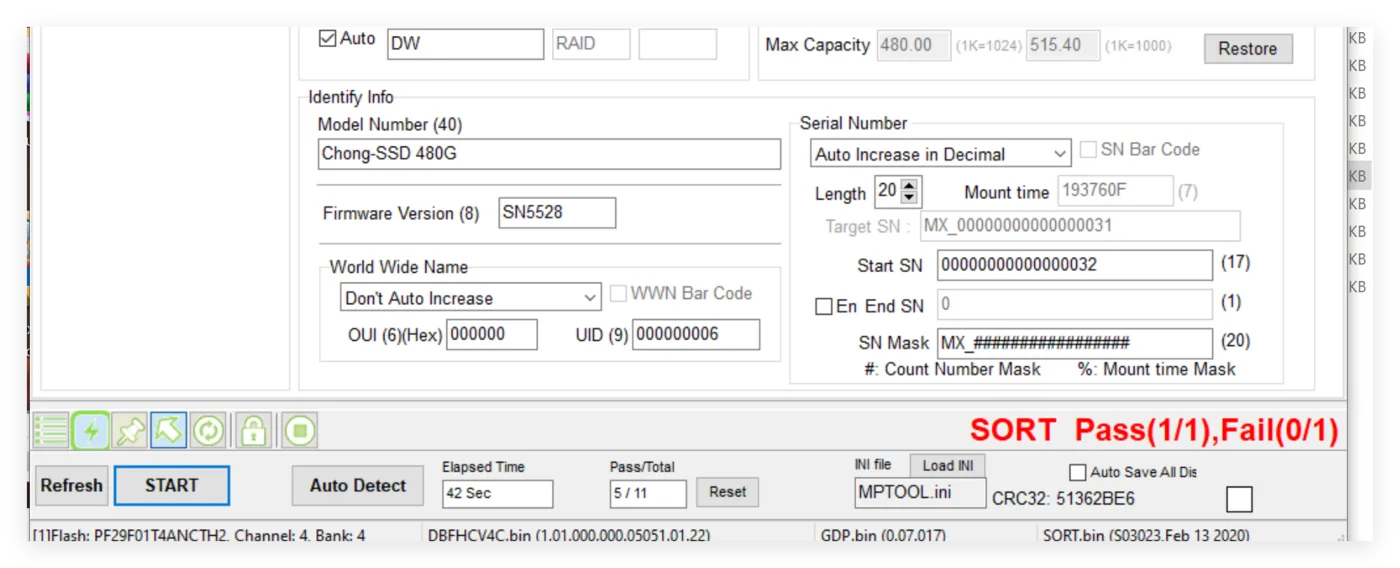Click the SN Mask input field
Viewport: 1400px width, 568px height.
coord(1075,342)
